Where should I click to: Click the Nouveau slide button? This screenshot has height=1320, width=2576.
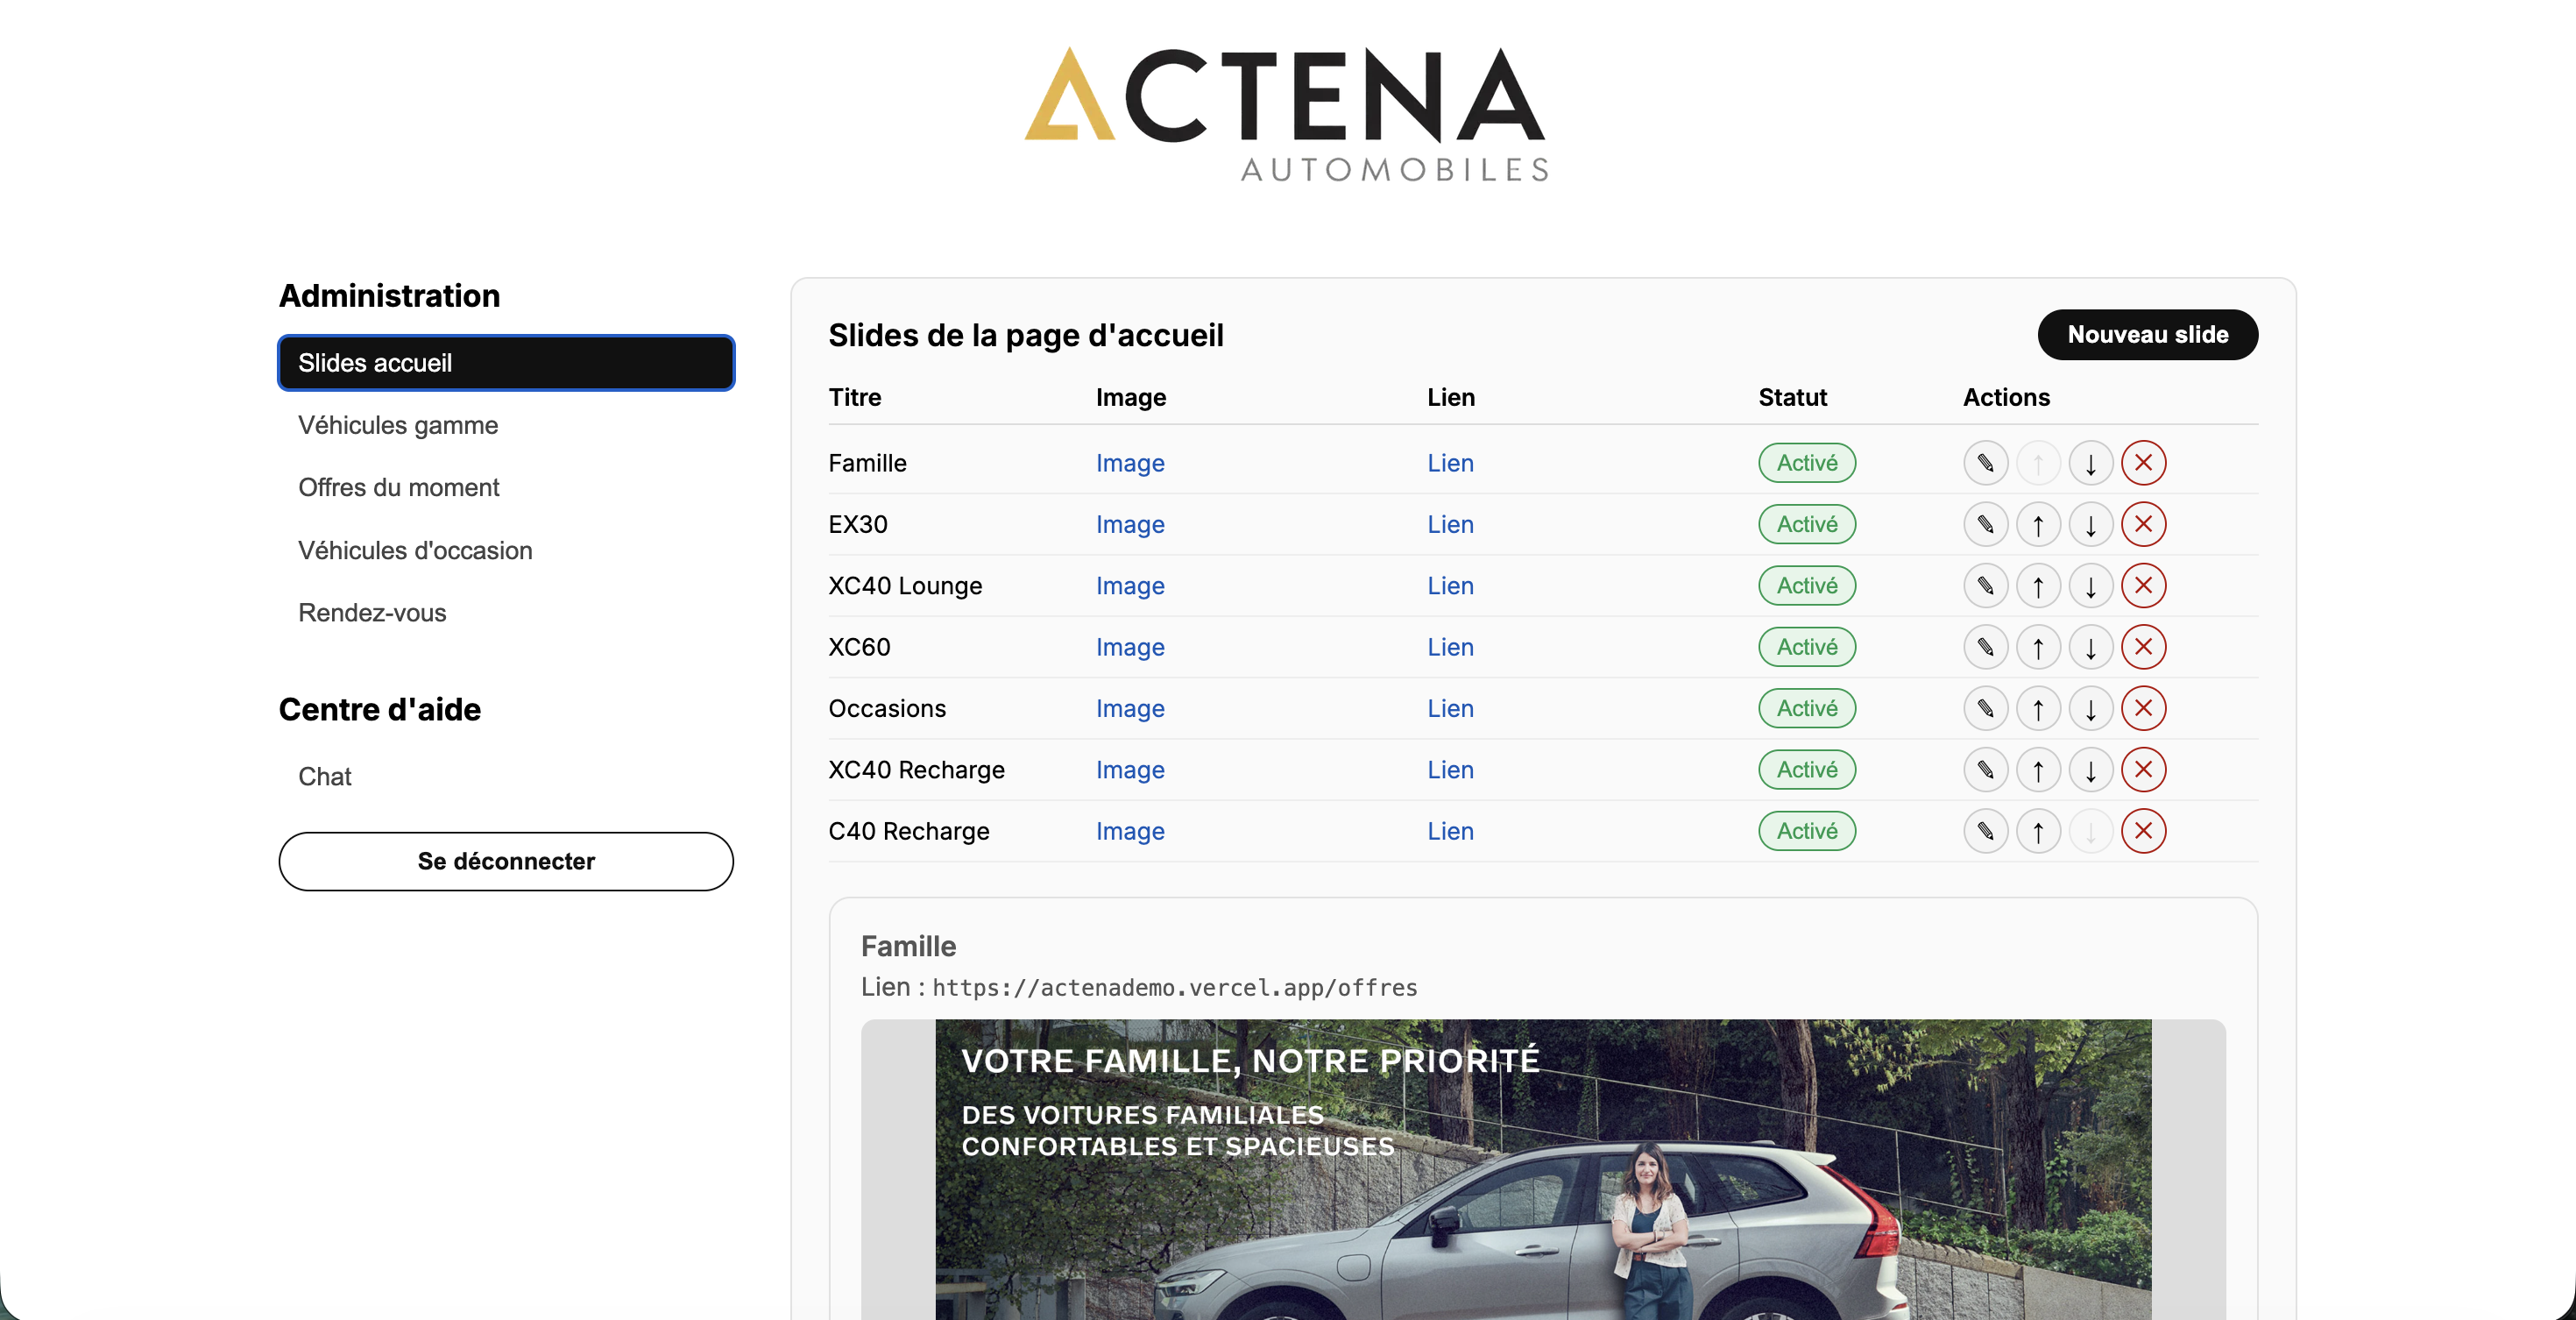click(2147, 334)
